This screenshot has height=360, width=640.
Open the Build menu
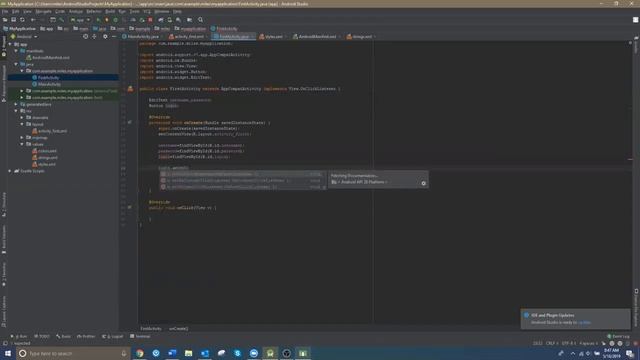coord(110,11)
